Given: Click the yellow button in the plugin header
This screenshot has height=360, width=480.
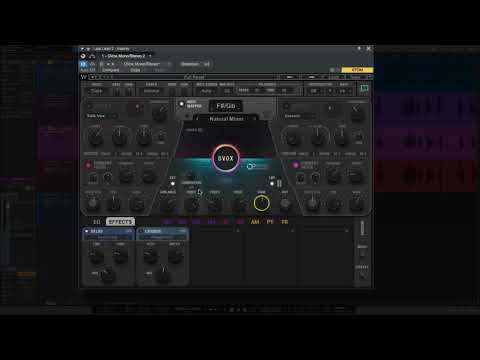Looking at the screenshot, I should [357, 70].
